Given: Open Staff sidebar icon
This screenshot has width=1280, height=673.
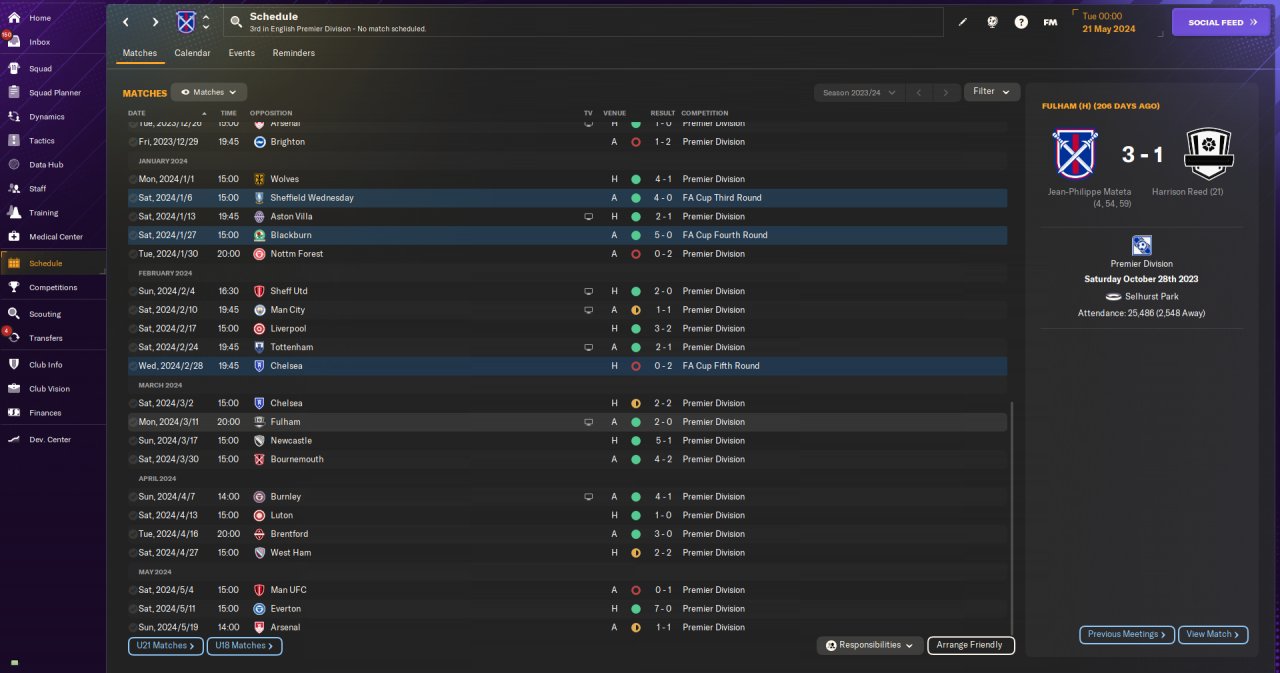Looking at the screenshot, I should 14,189.
